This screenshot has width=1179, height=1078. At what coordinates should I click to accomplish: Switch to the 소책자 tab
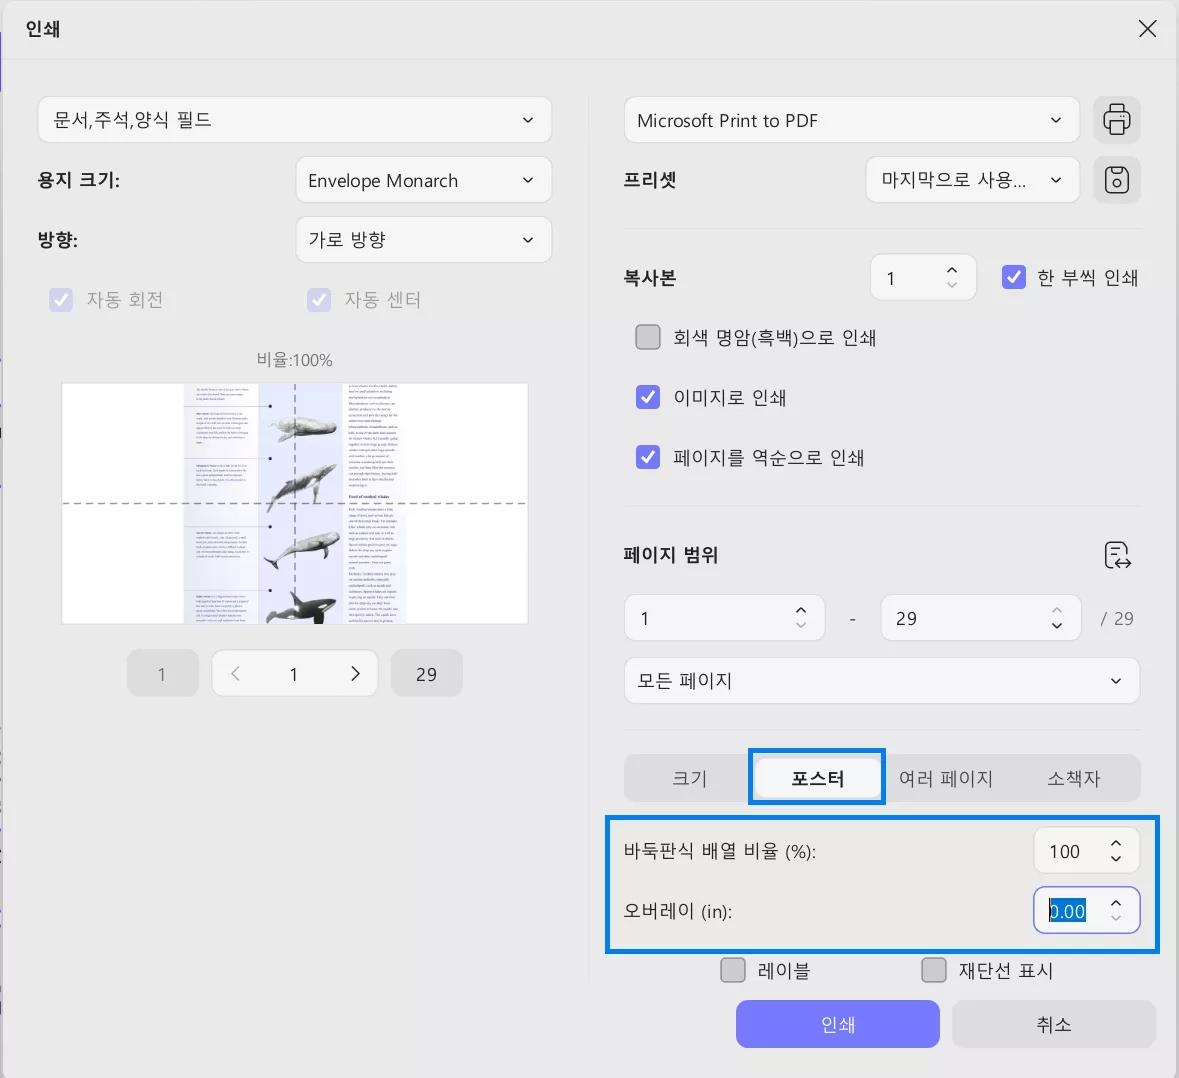[1074, 778]
